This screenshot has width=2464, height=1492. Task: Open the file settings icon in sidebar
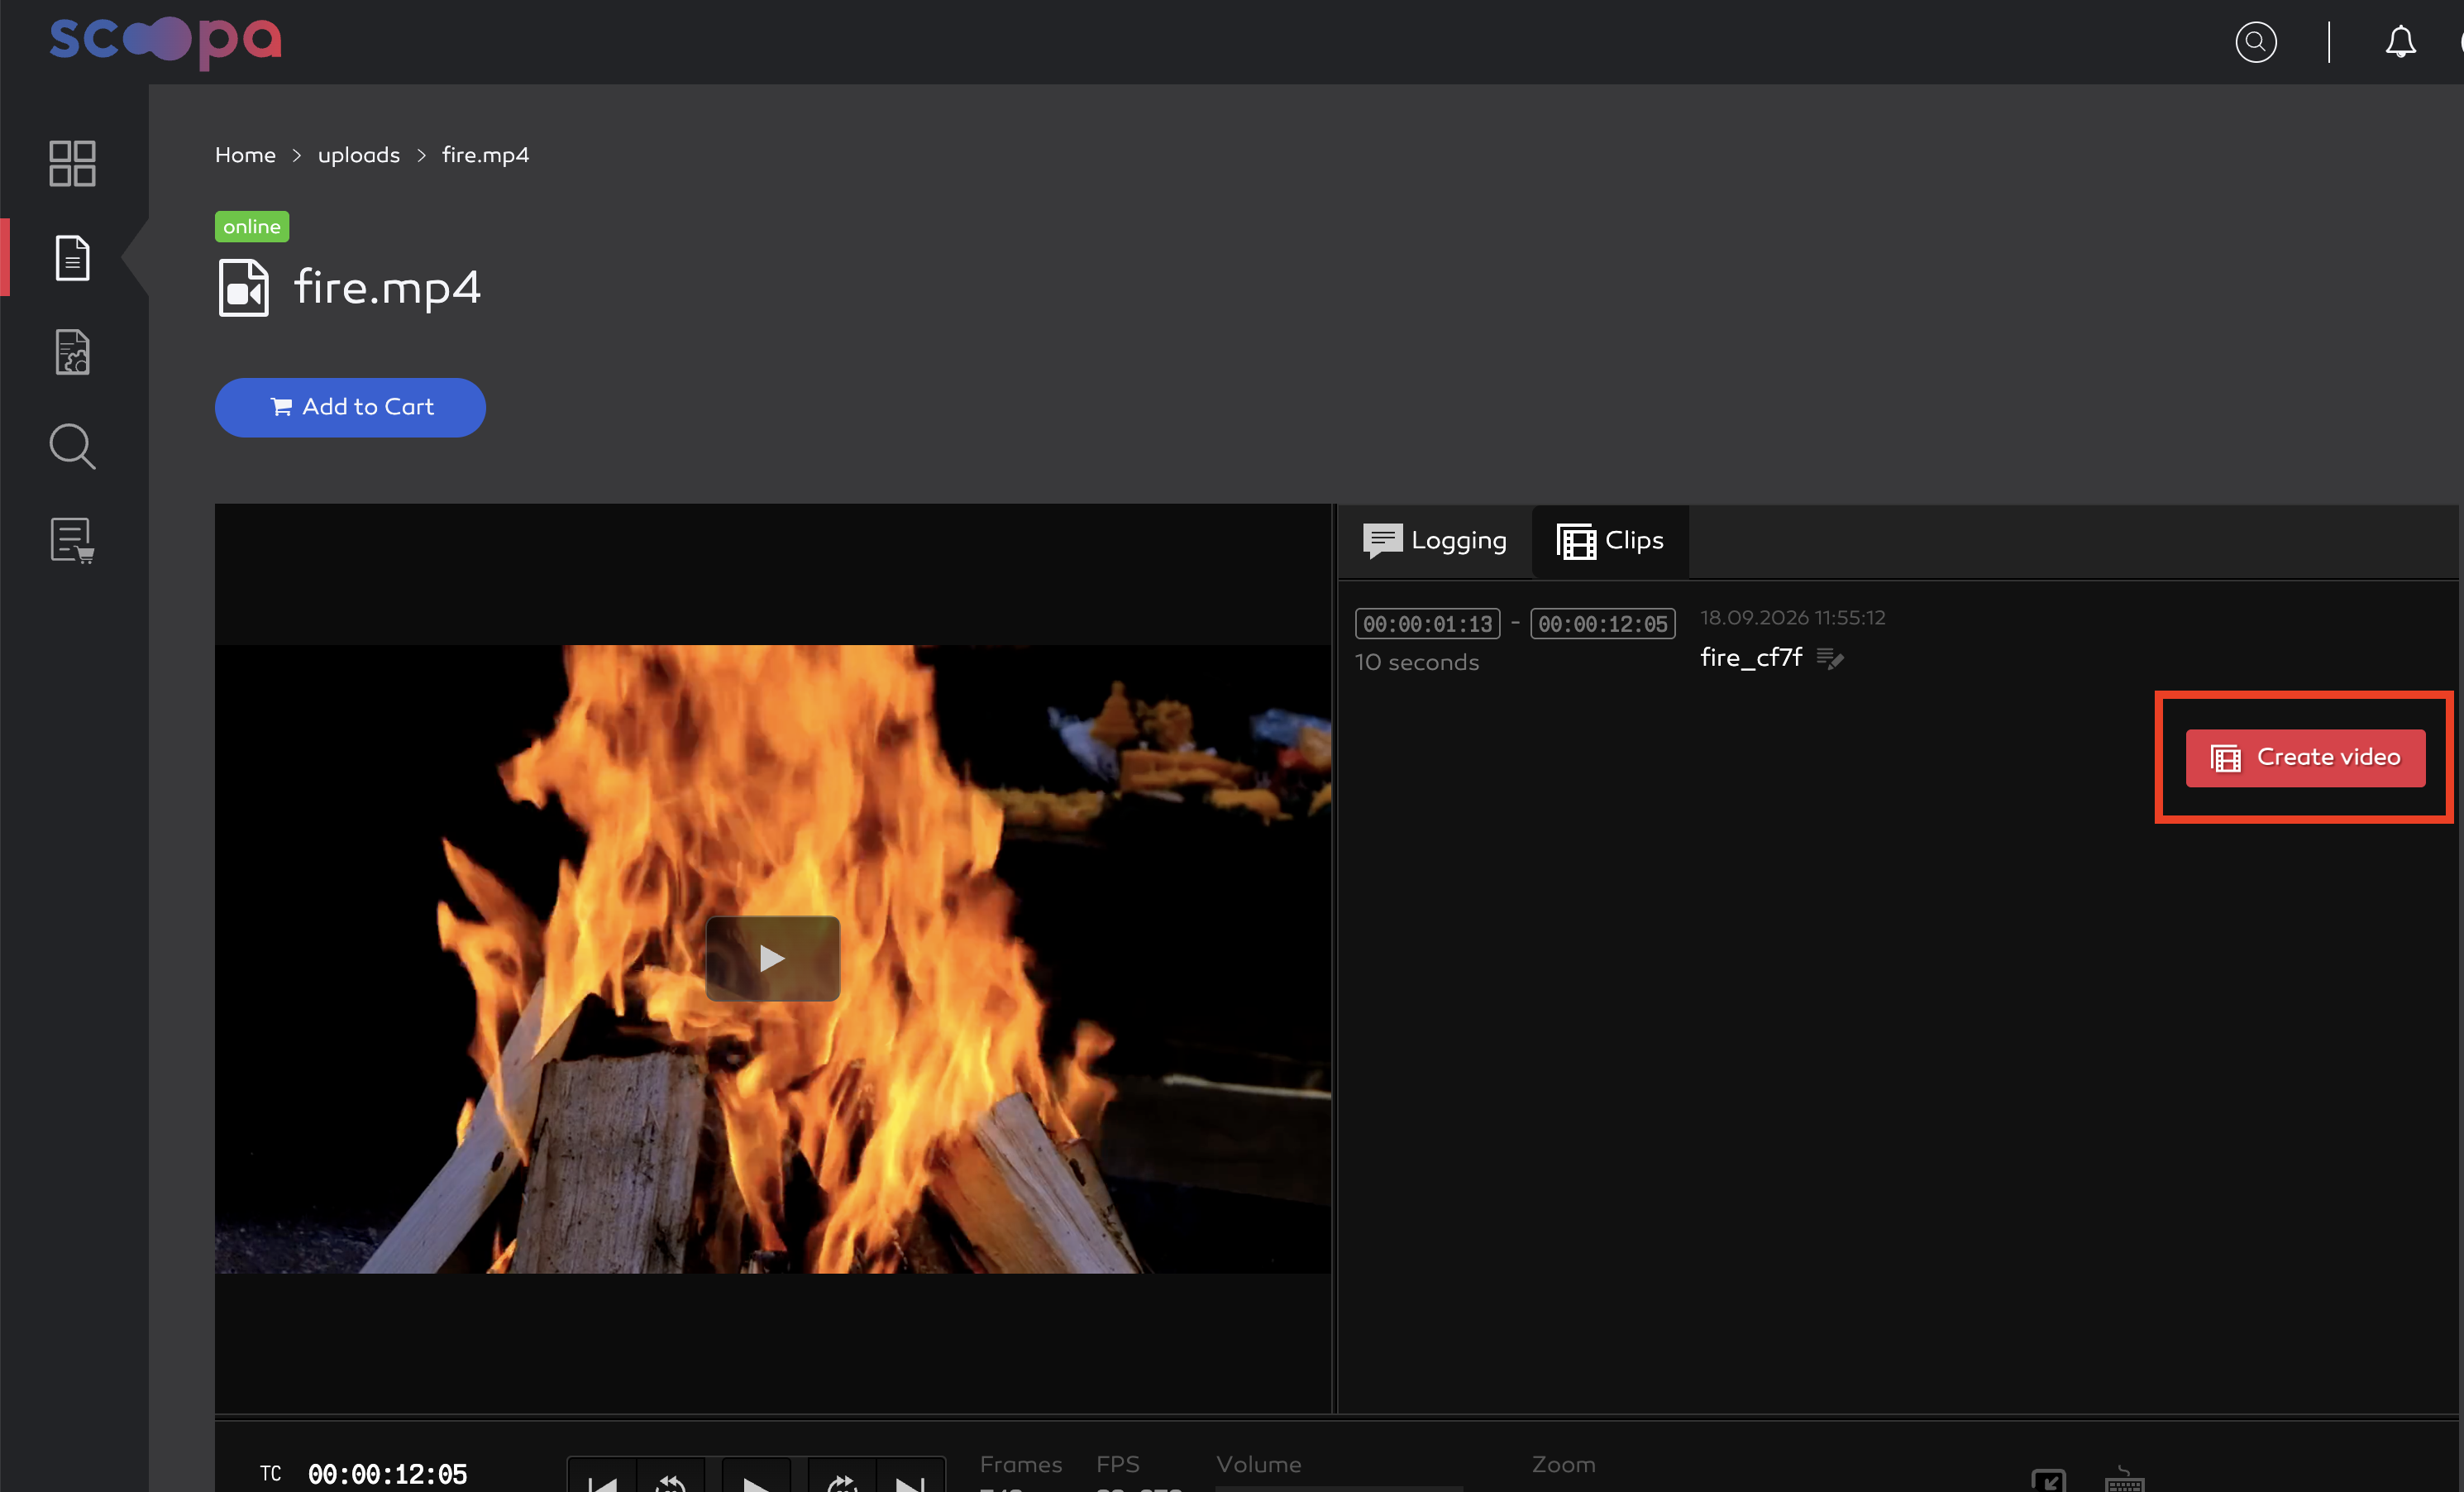tap(72, 352)
